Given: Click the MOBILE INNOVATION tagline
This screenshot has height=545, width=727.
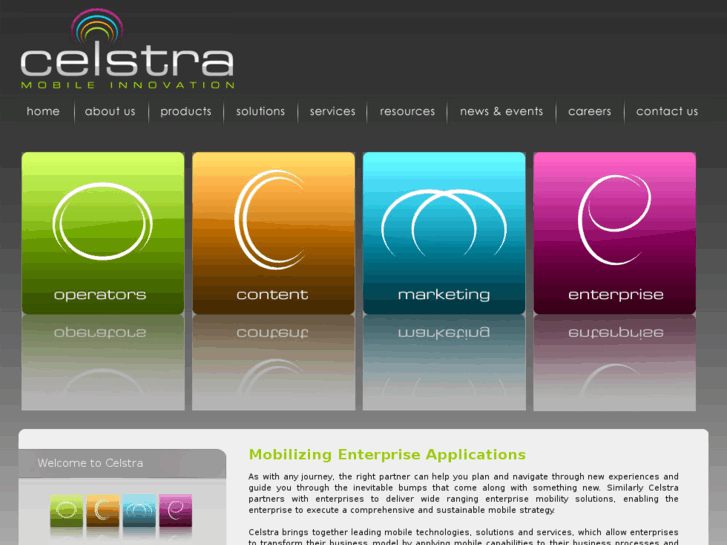Looking at the screenshot, I should (x=128, y=85).
